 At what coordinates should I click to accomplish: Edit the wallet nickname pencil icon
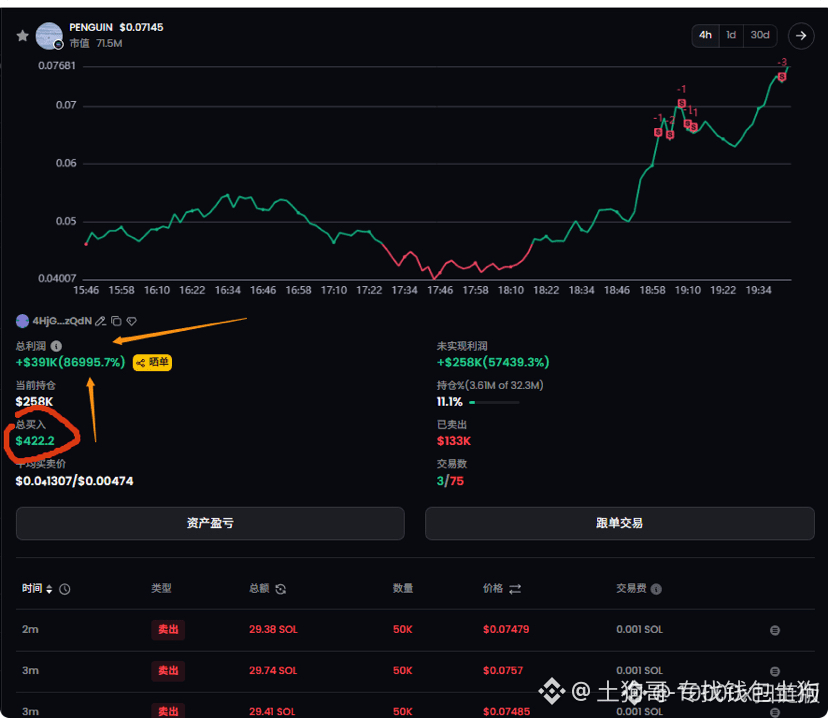pyautogui.click(x=100, y=321)
